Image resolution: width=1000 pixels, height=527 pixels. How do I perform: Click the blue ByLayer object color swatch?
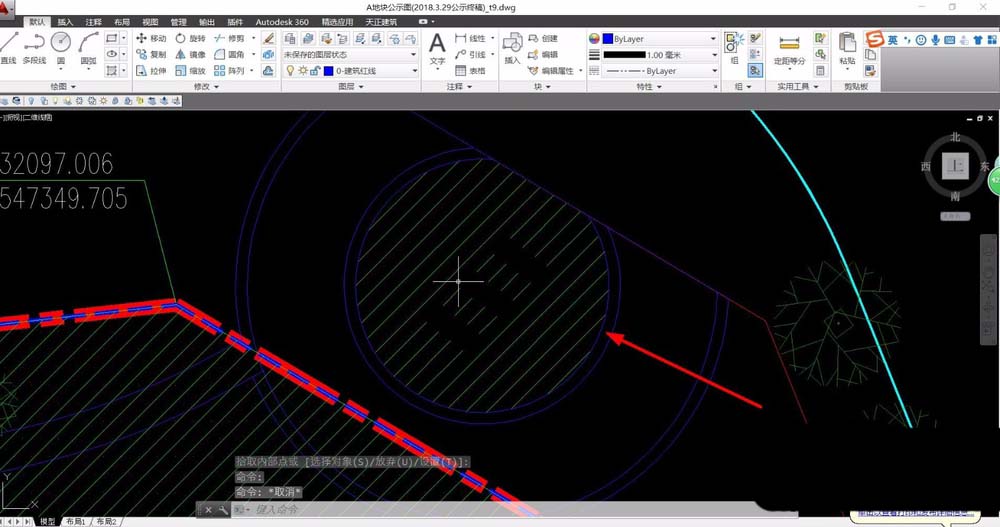click(607, 38)
